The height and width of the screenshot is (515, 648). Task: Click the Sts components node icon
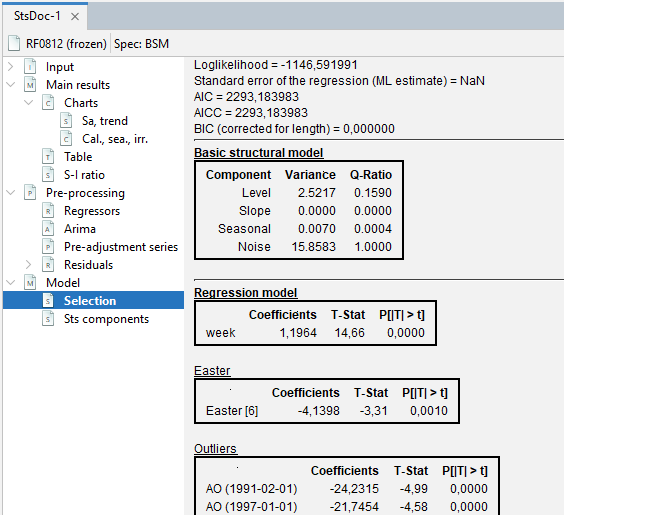pos(47,319)
